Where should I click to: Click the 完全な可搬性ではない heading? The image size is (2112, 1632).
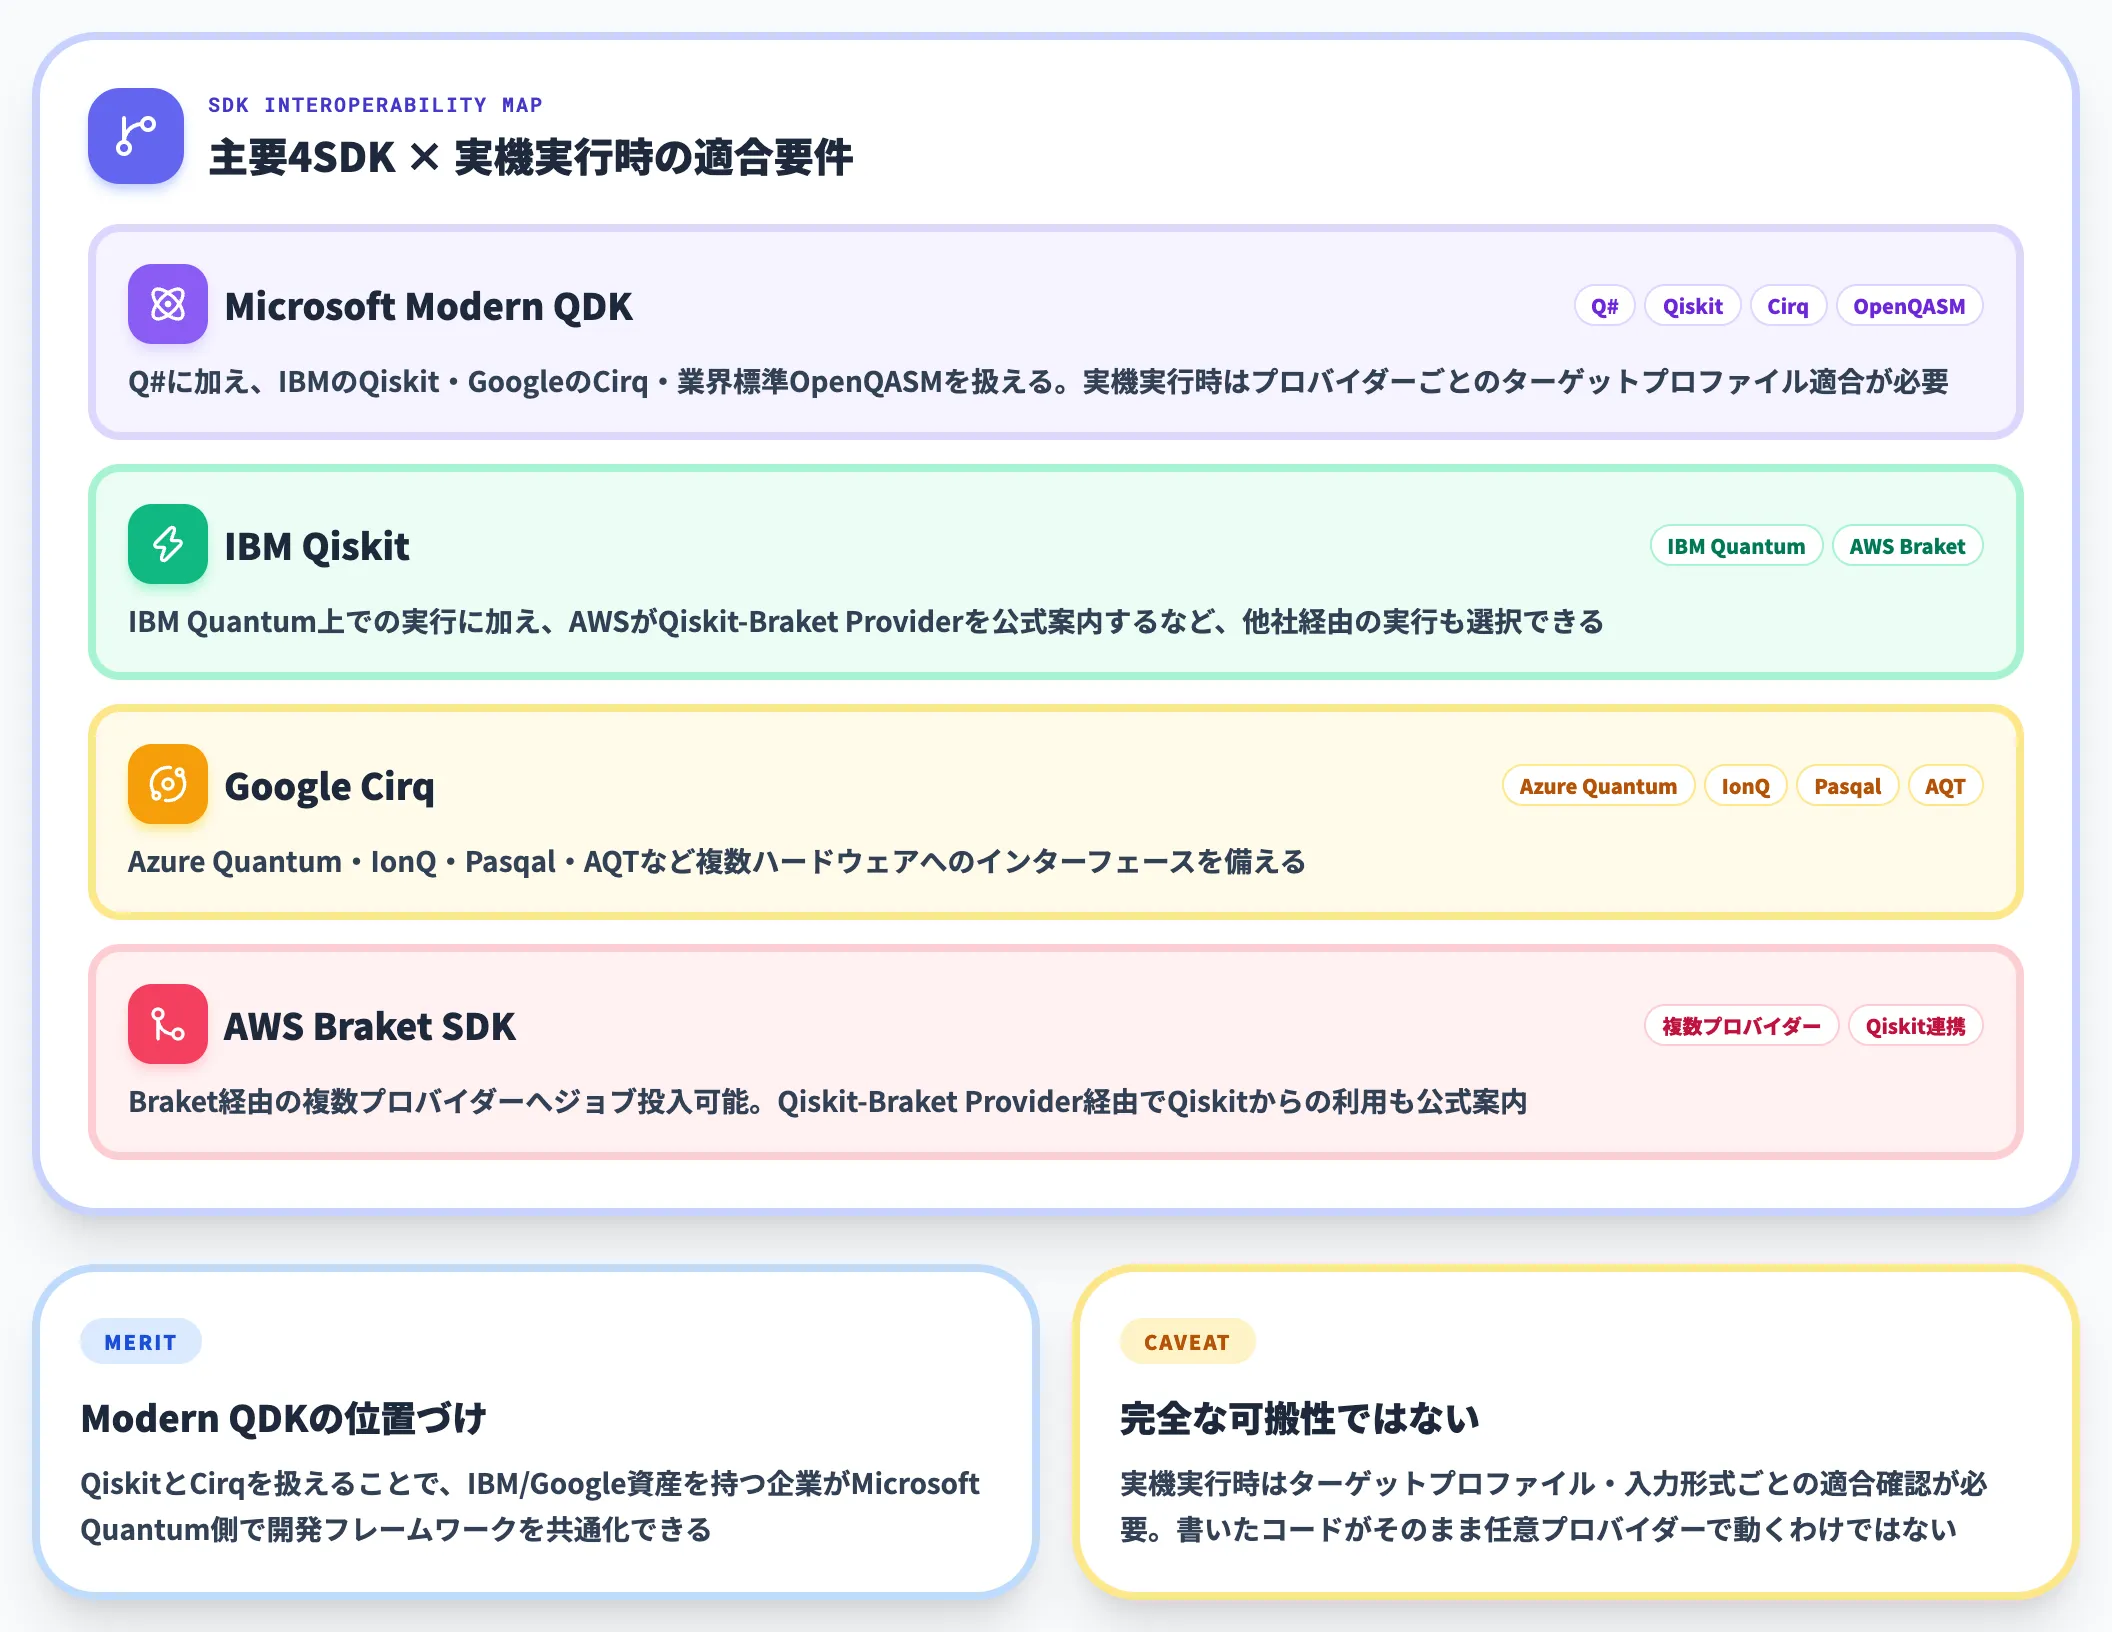(1300, 1418)
